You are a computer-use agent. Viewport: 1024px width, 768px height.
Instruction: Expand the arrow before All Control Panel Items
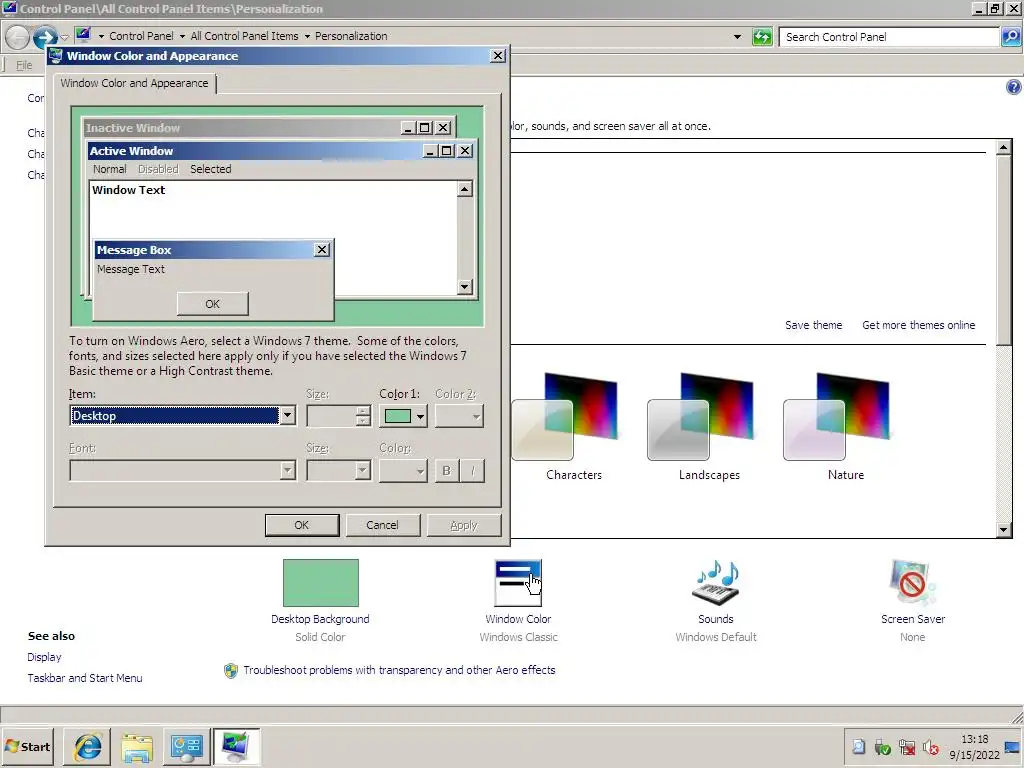[x=182, y=37]
